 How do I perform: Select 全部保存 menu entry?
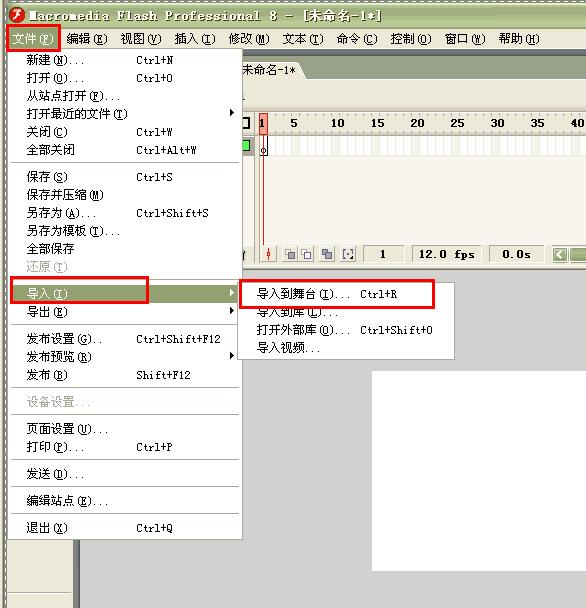pos(125,249)
